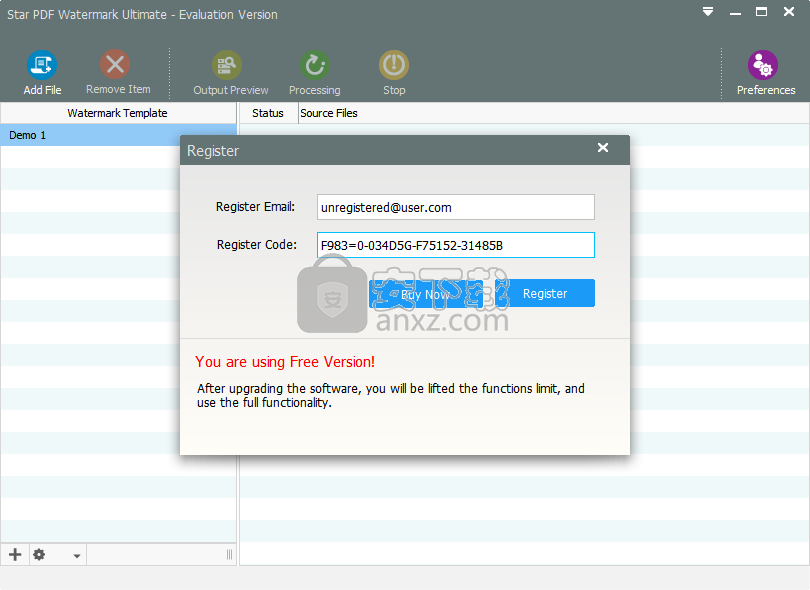
Task: Click the Add File toolbar icon
Action: (42, 65)
